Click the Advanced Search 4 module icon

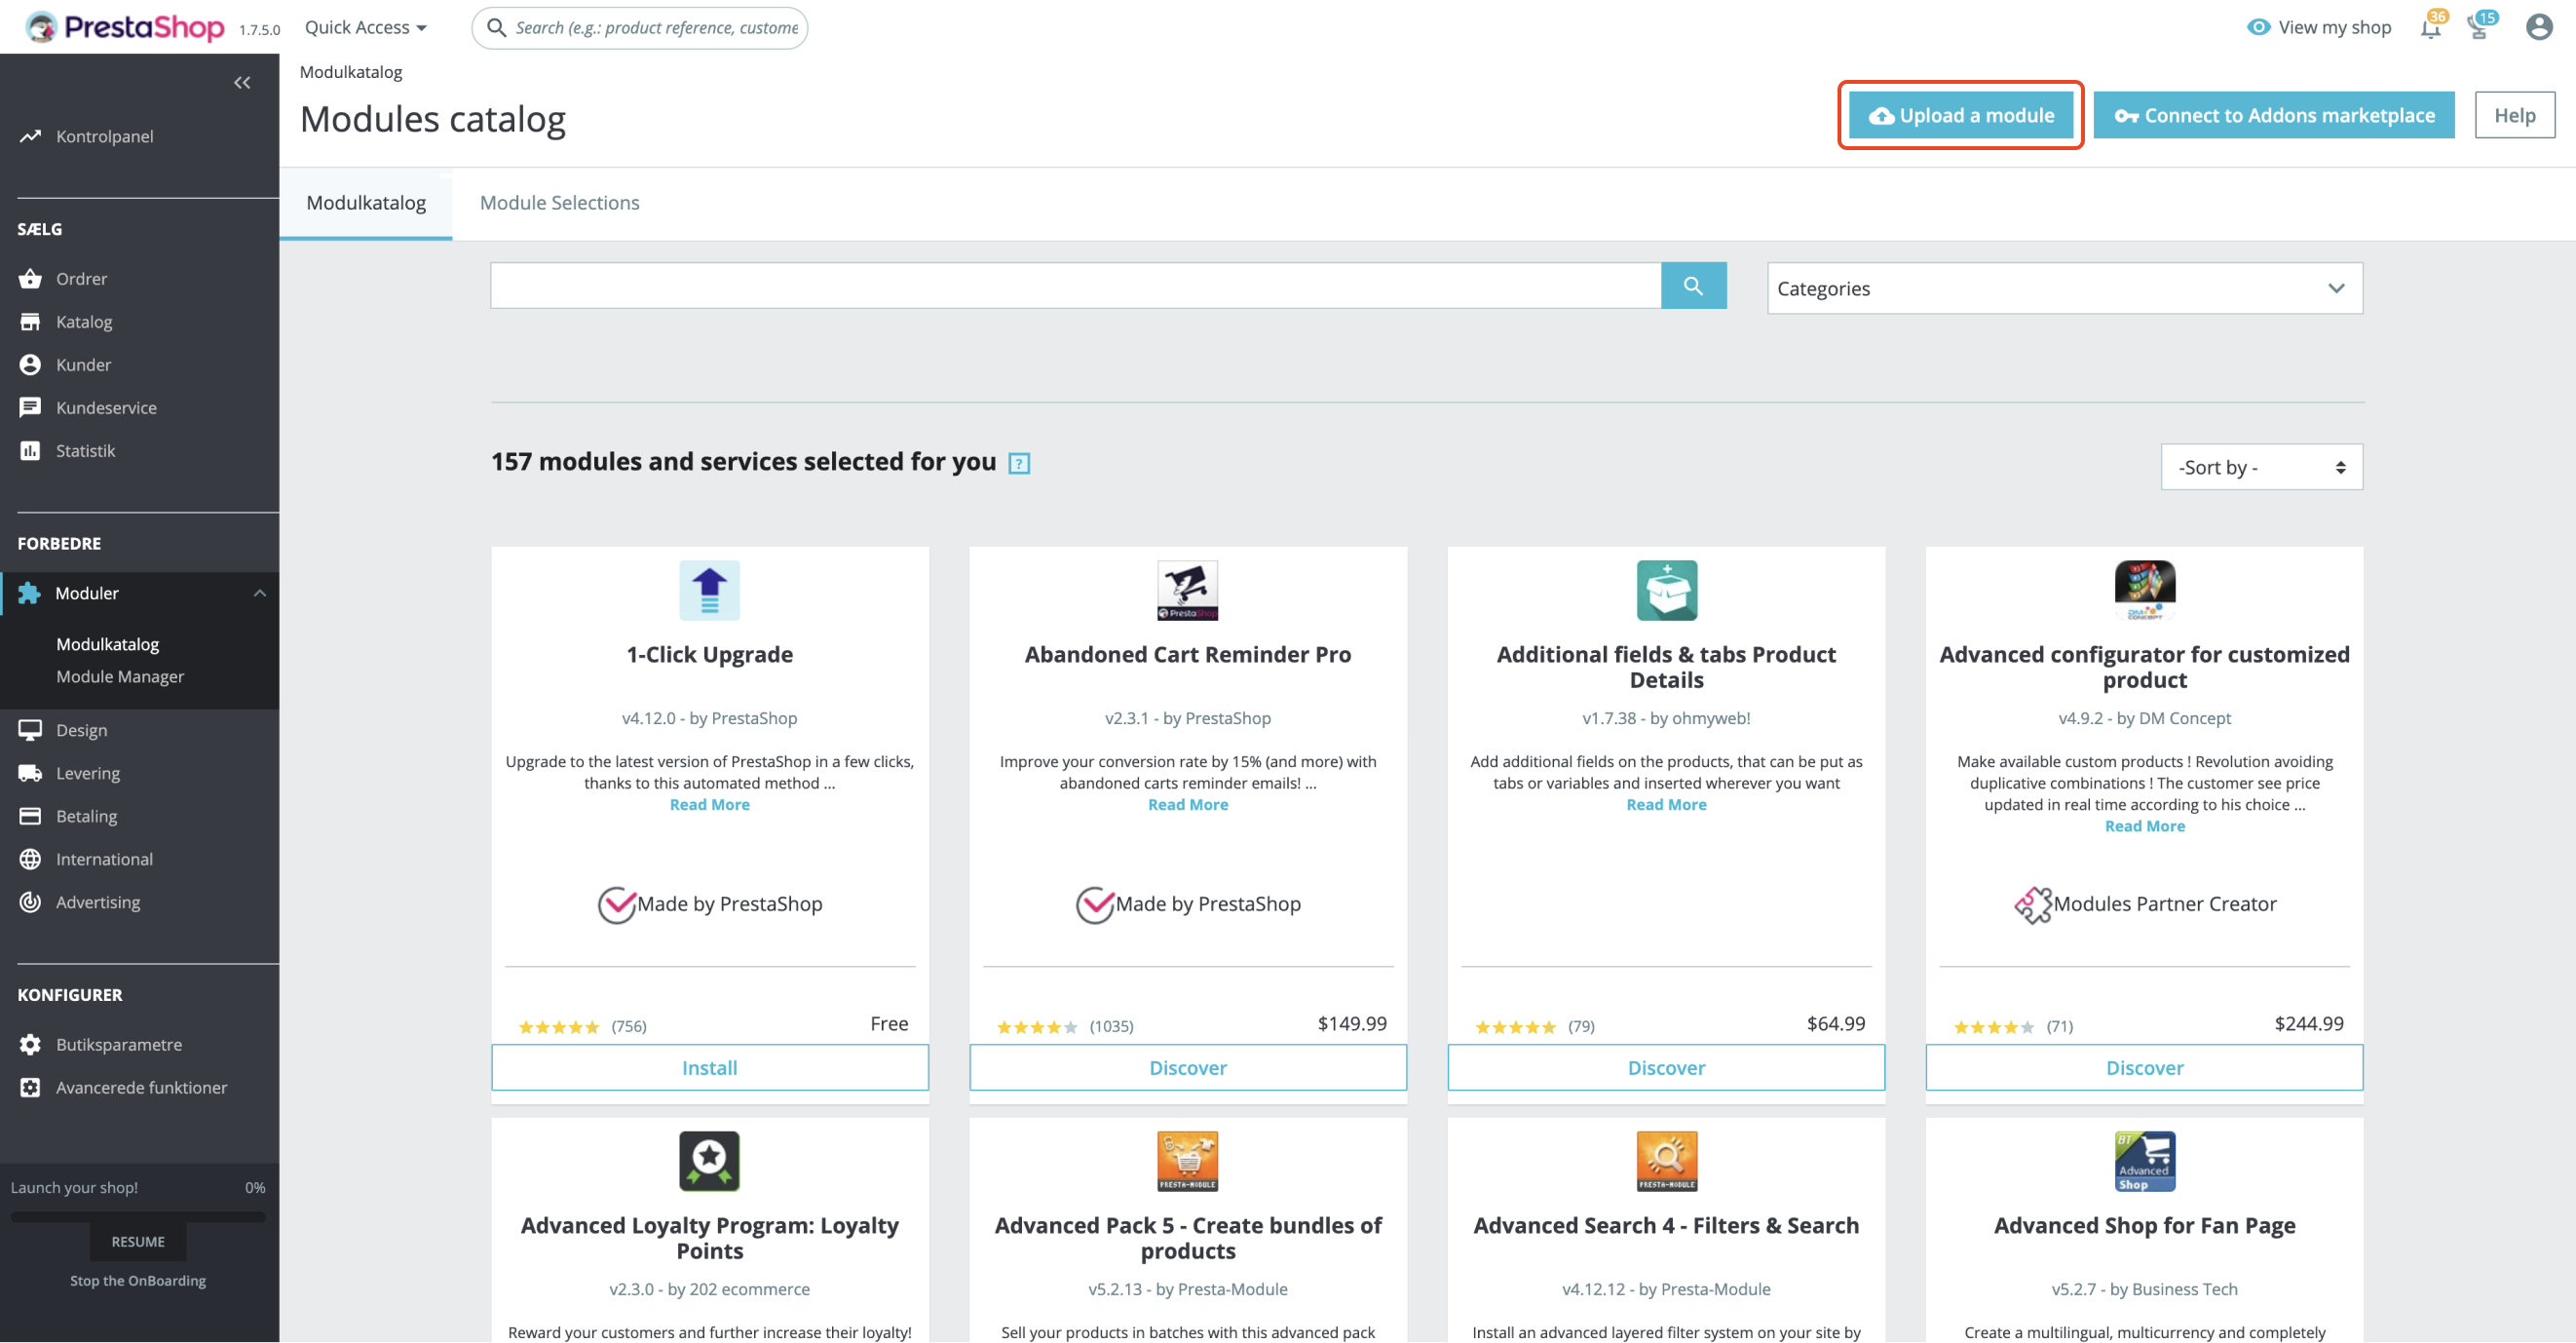[x=1666, y=1161]
